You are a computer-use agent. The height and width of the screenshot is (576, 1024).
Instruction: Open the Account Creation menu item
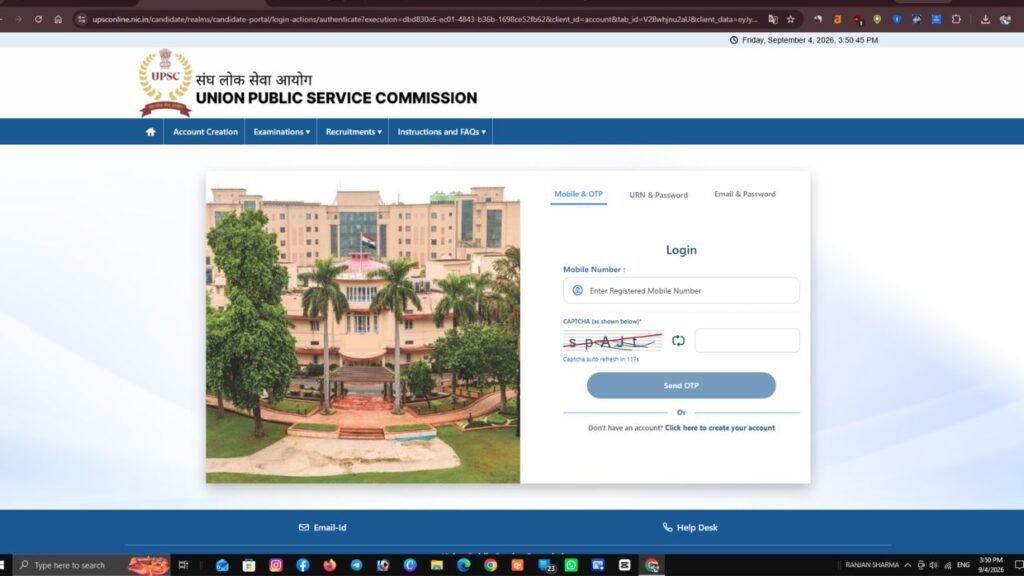tap(205, 132)
